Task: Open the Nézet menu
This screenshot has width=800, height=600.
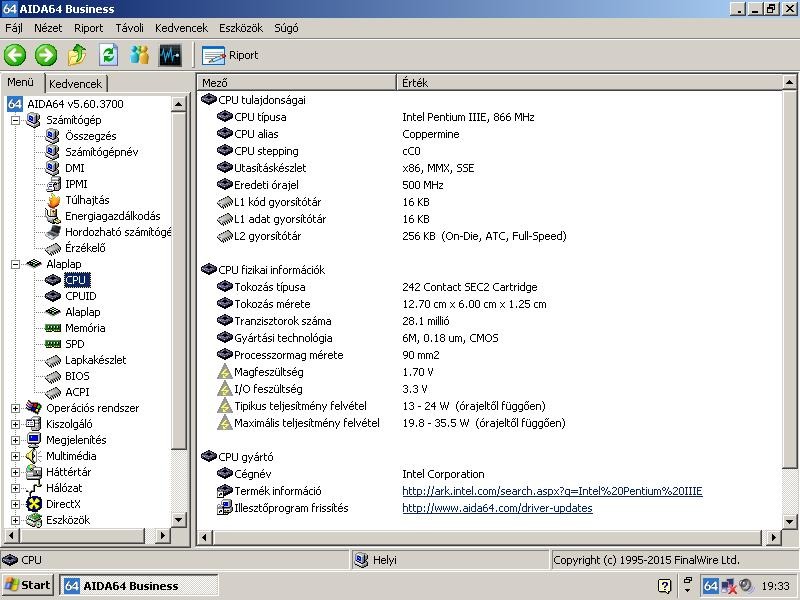Action: coord(48,28)
